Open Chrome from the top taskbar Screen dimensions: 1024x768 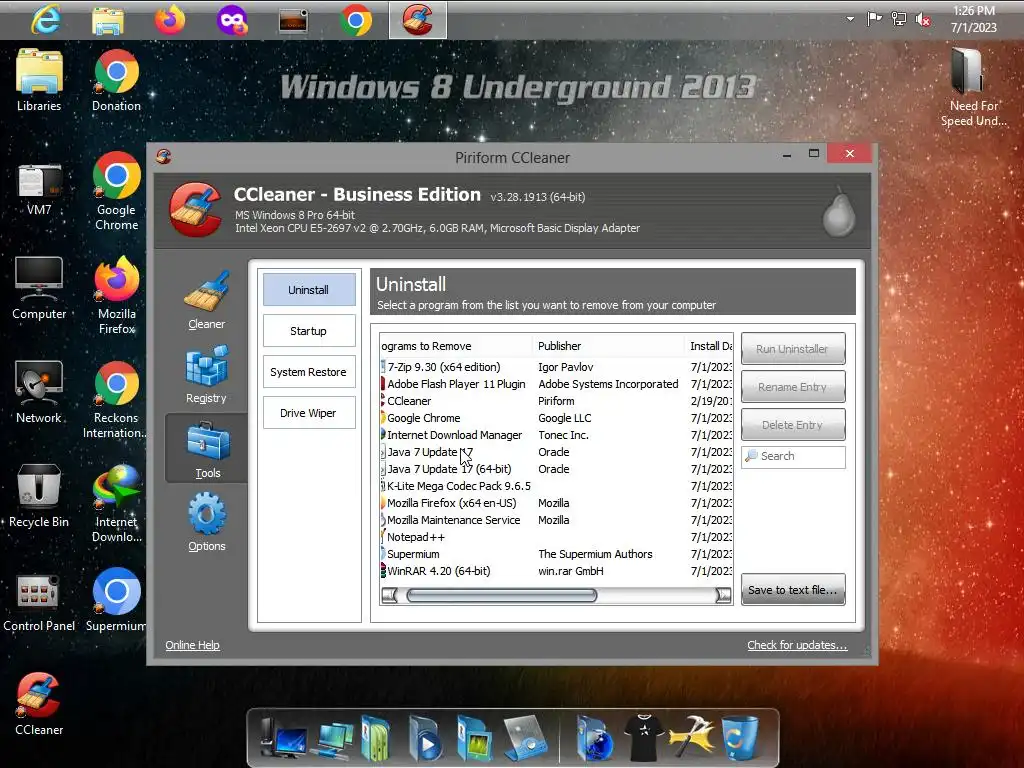tap(355, 20)
